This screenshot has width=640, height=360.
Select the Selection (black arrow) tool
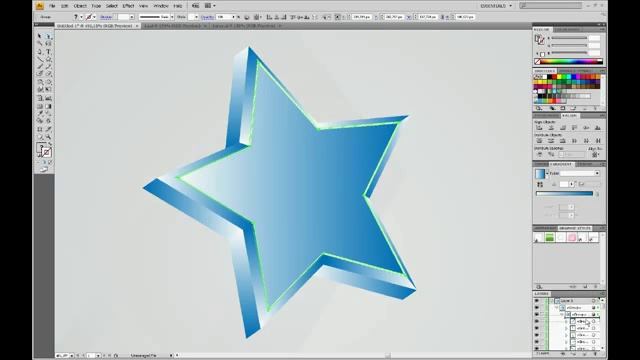(x=40, y=36)
